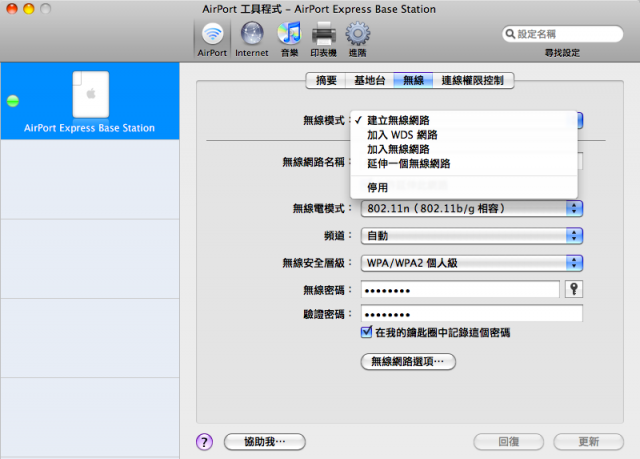This screenshot has width=640, height=459.
Task: Switch to the 基地台 tab
Action: (x=370, y=80)
